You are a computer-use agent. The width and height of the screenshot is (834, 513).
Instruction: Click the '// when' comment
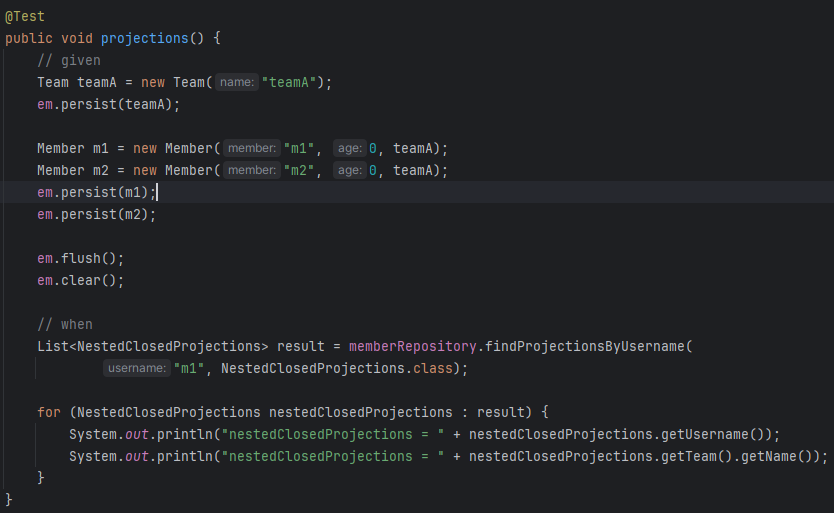pyautogui.click(x=64, y=325)
